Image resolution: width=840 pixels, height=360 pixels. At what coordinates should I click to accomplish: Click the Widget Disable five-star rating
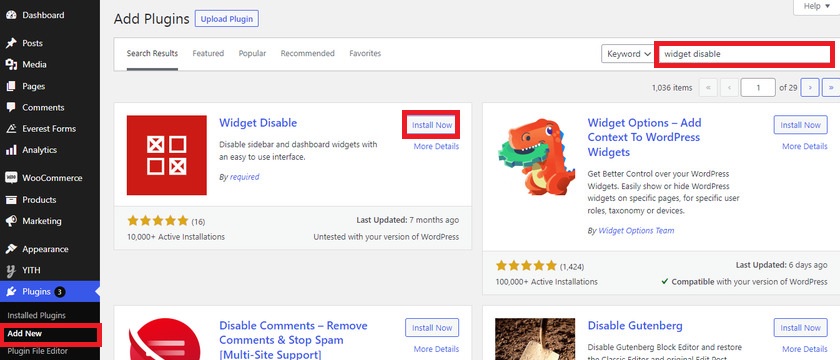pyautogui.click(x=158, y=221)
